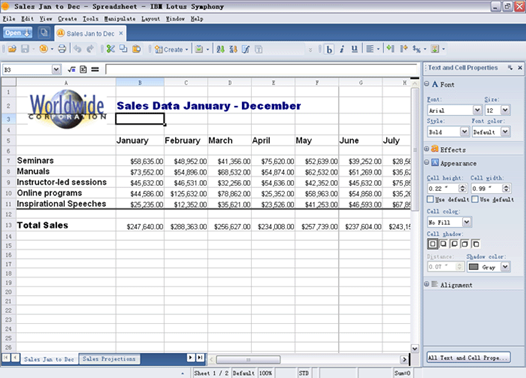The image size is (526, 378).
Task: Toggle Bold formatting button
Action: [x=329, y=50]
